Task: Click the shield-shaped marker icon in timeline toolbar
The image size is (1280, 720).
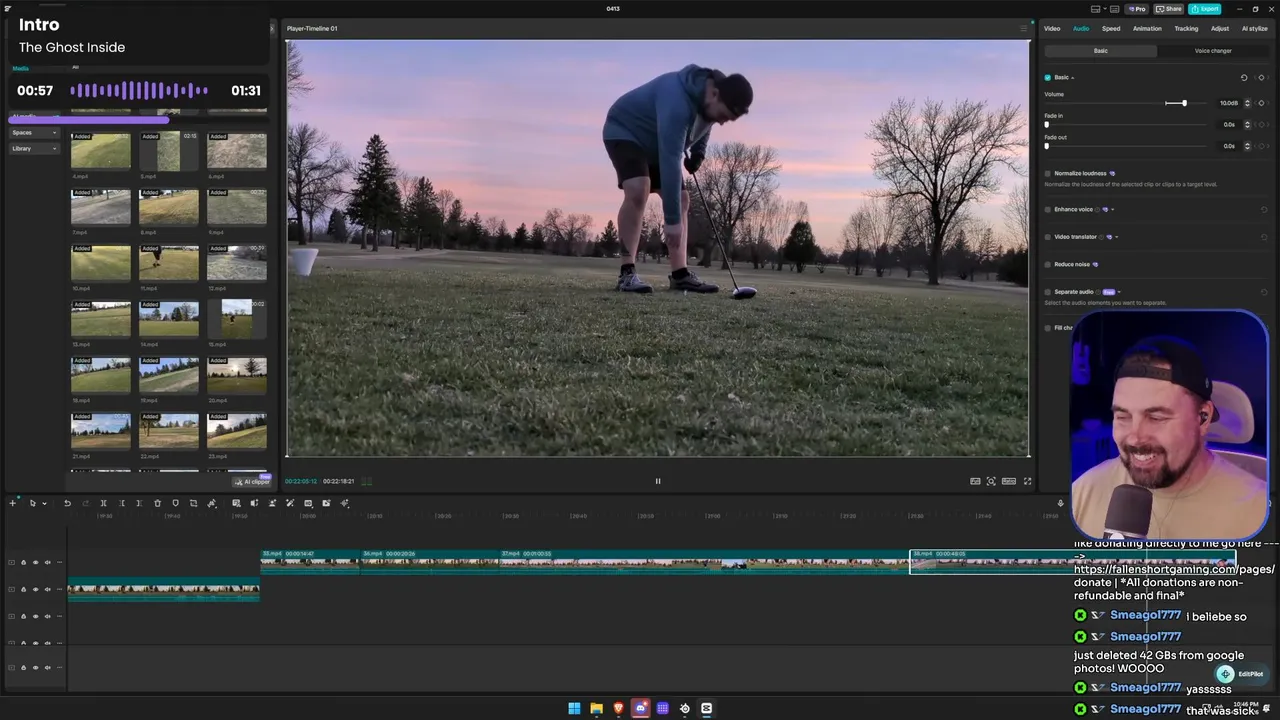Action: pyautogui.click(x=175, y=503)
